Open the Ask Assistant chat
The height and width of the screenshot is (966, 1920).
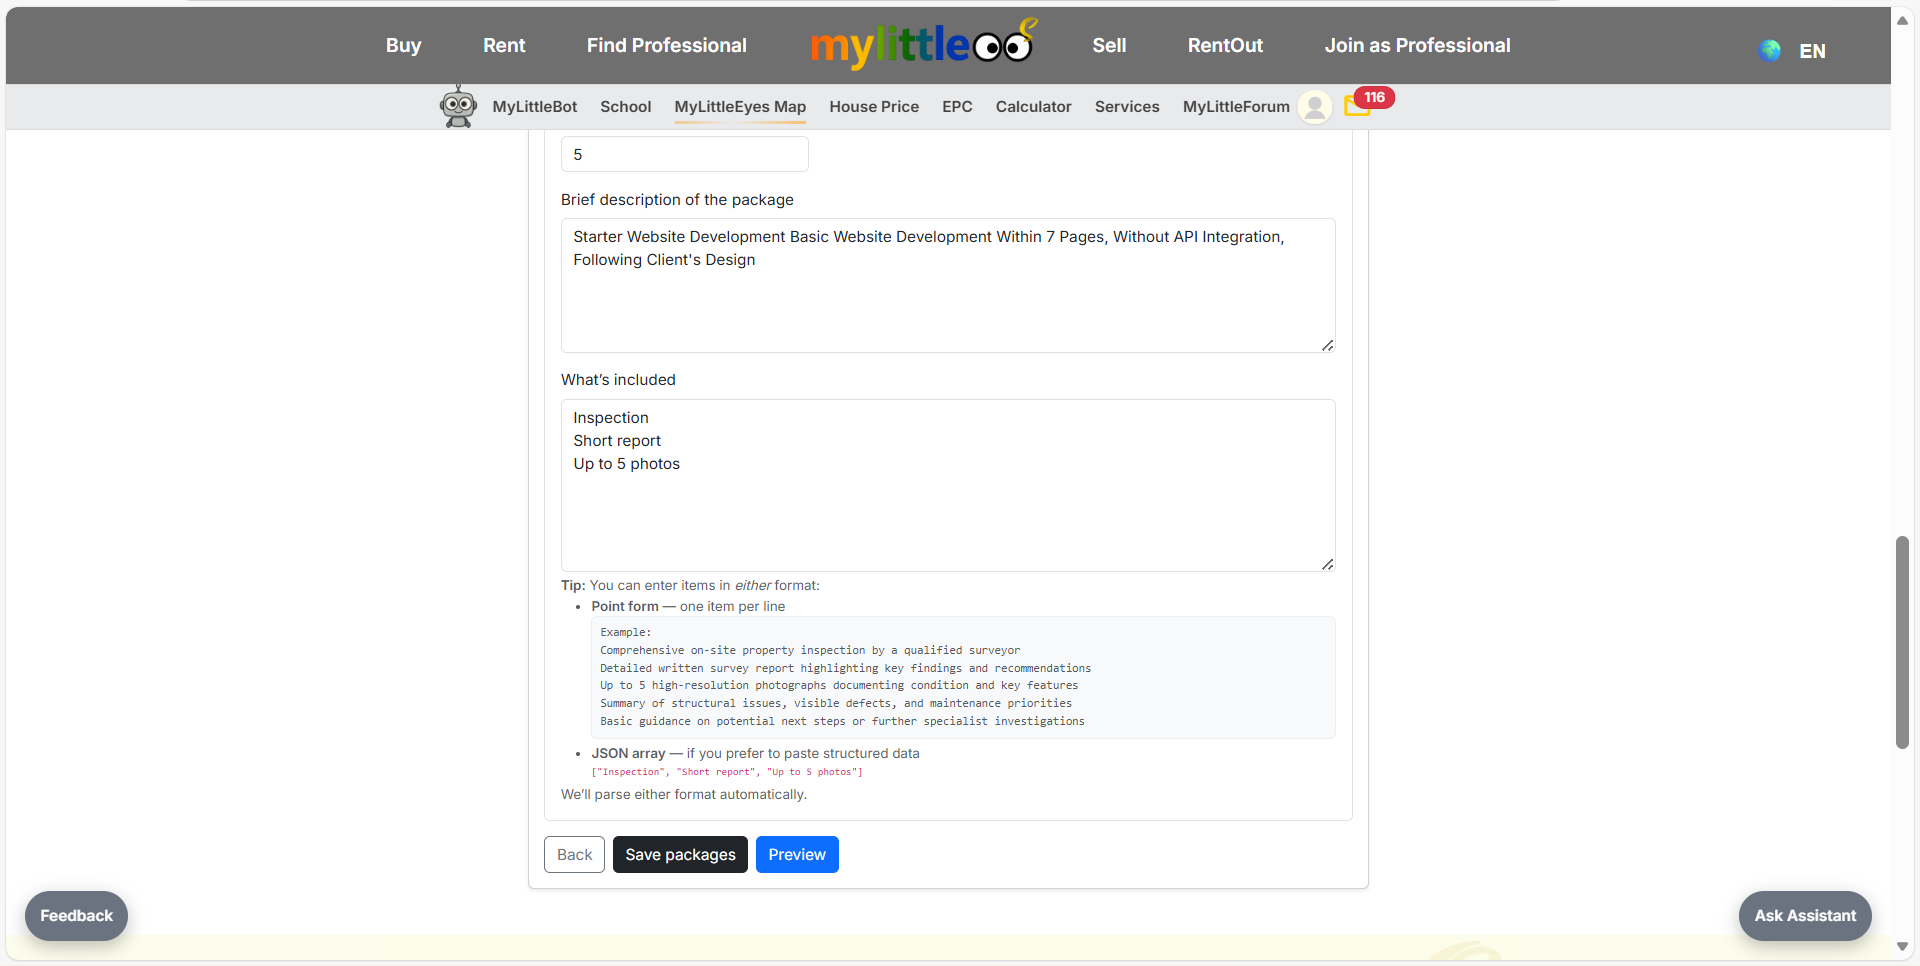1804,915
